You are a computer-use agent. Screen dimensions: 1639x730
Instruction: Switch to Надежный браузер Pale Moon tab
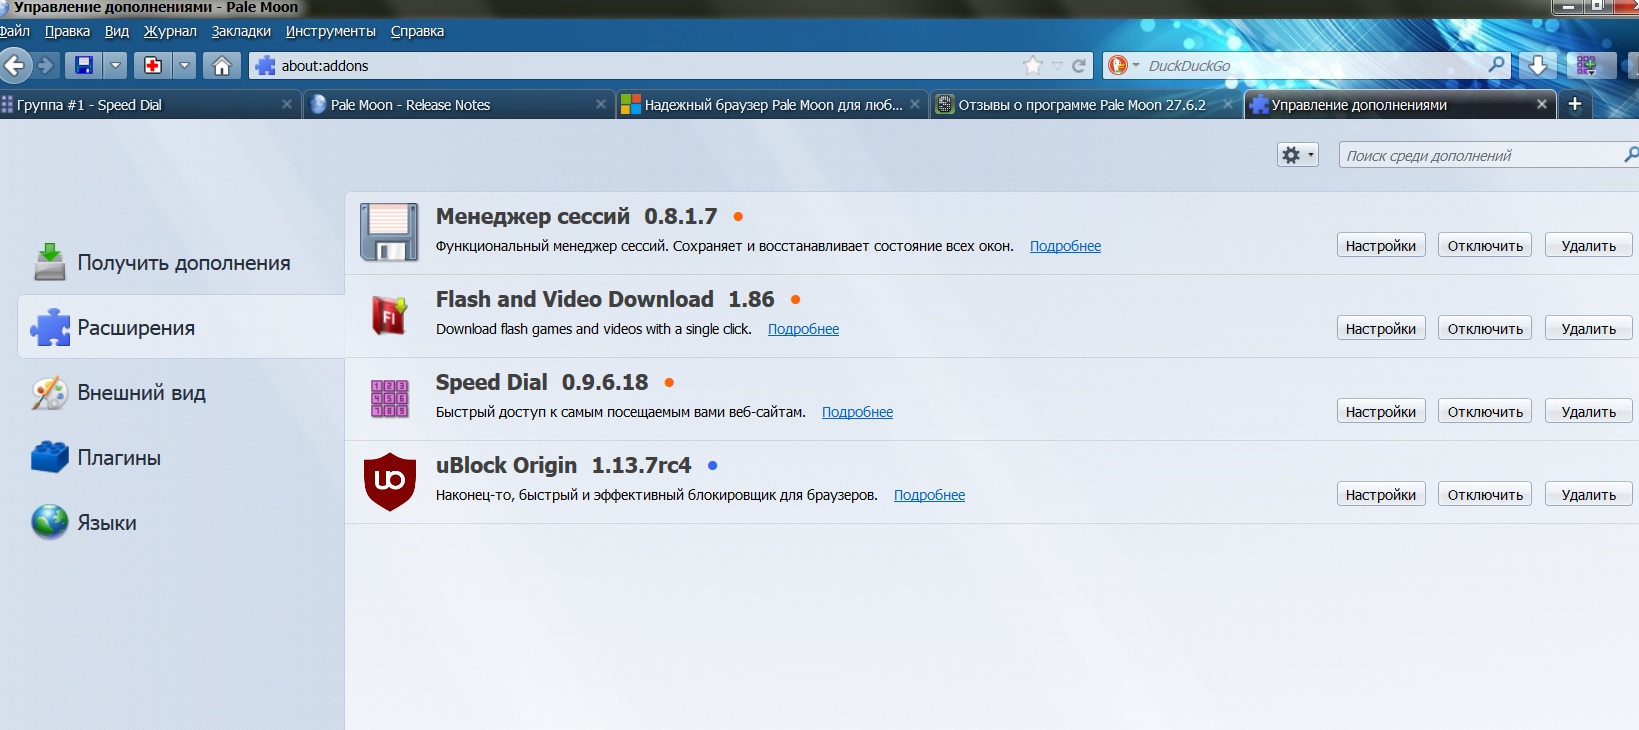coord(770,104)
